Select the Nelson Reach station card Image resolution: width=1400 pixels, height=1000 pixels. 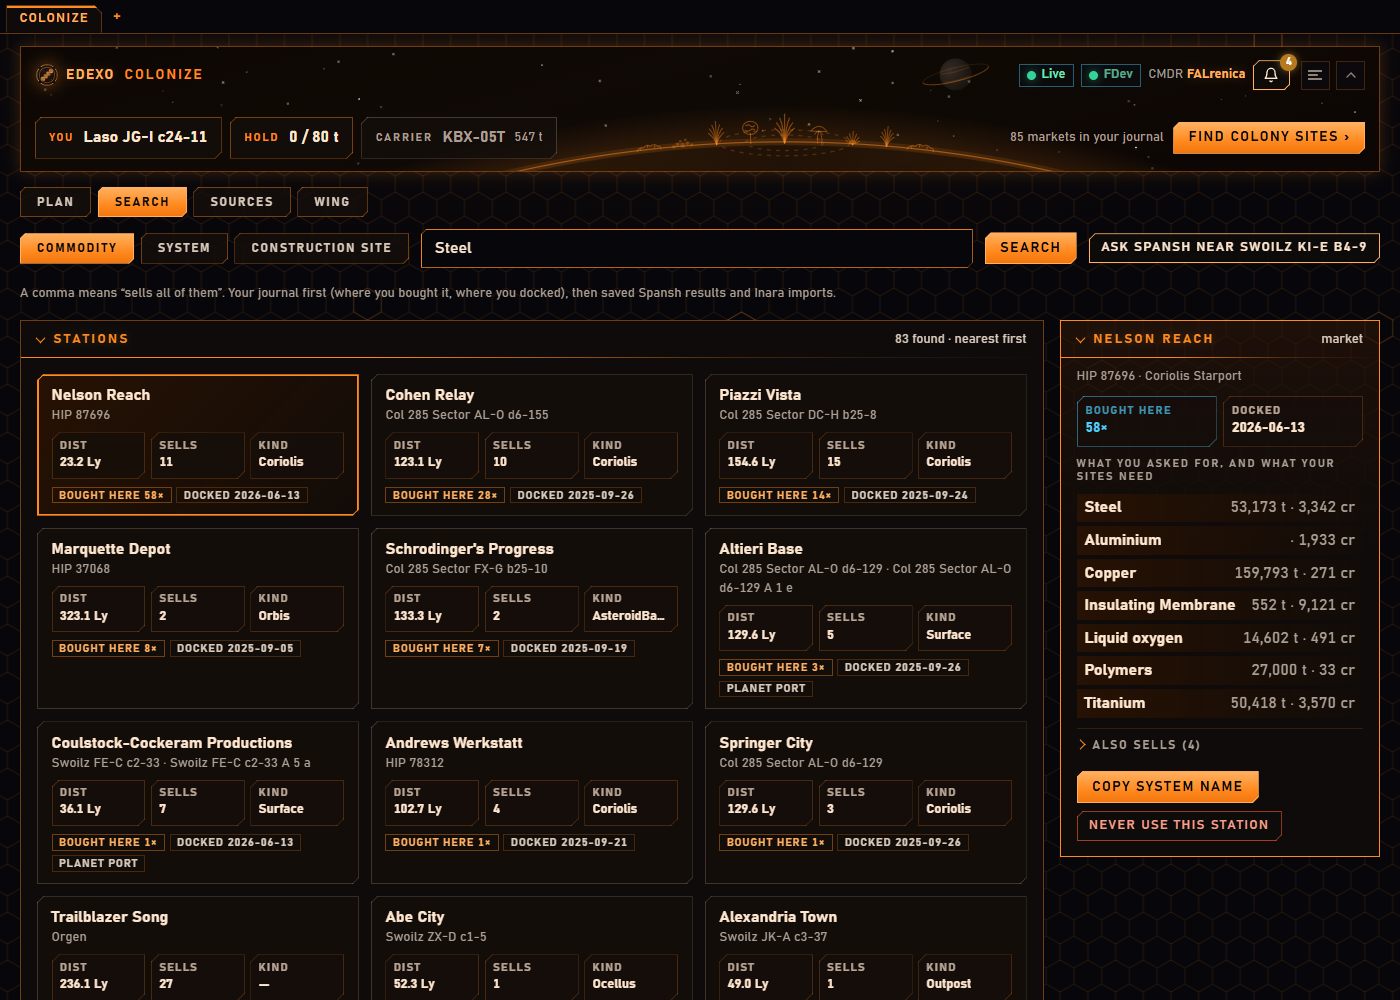click(198, 445)
